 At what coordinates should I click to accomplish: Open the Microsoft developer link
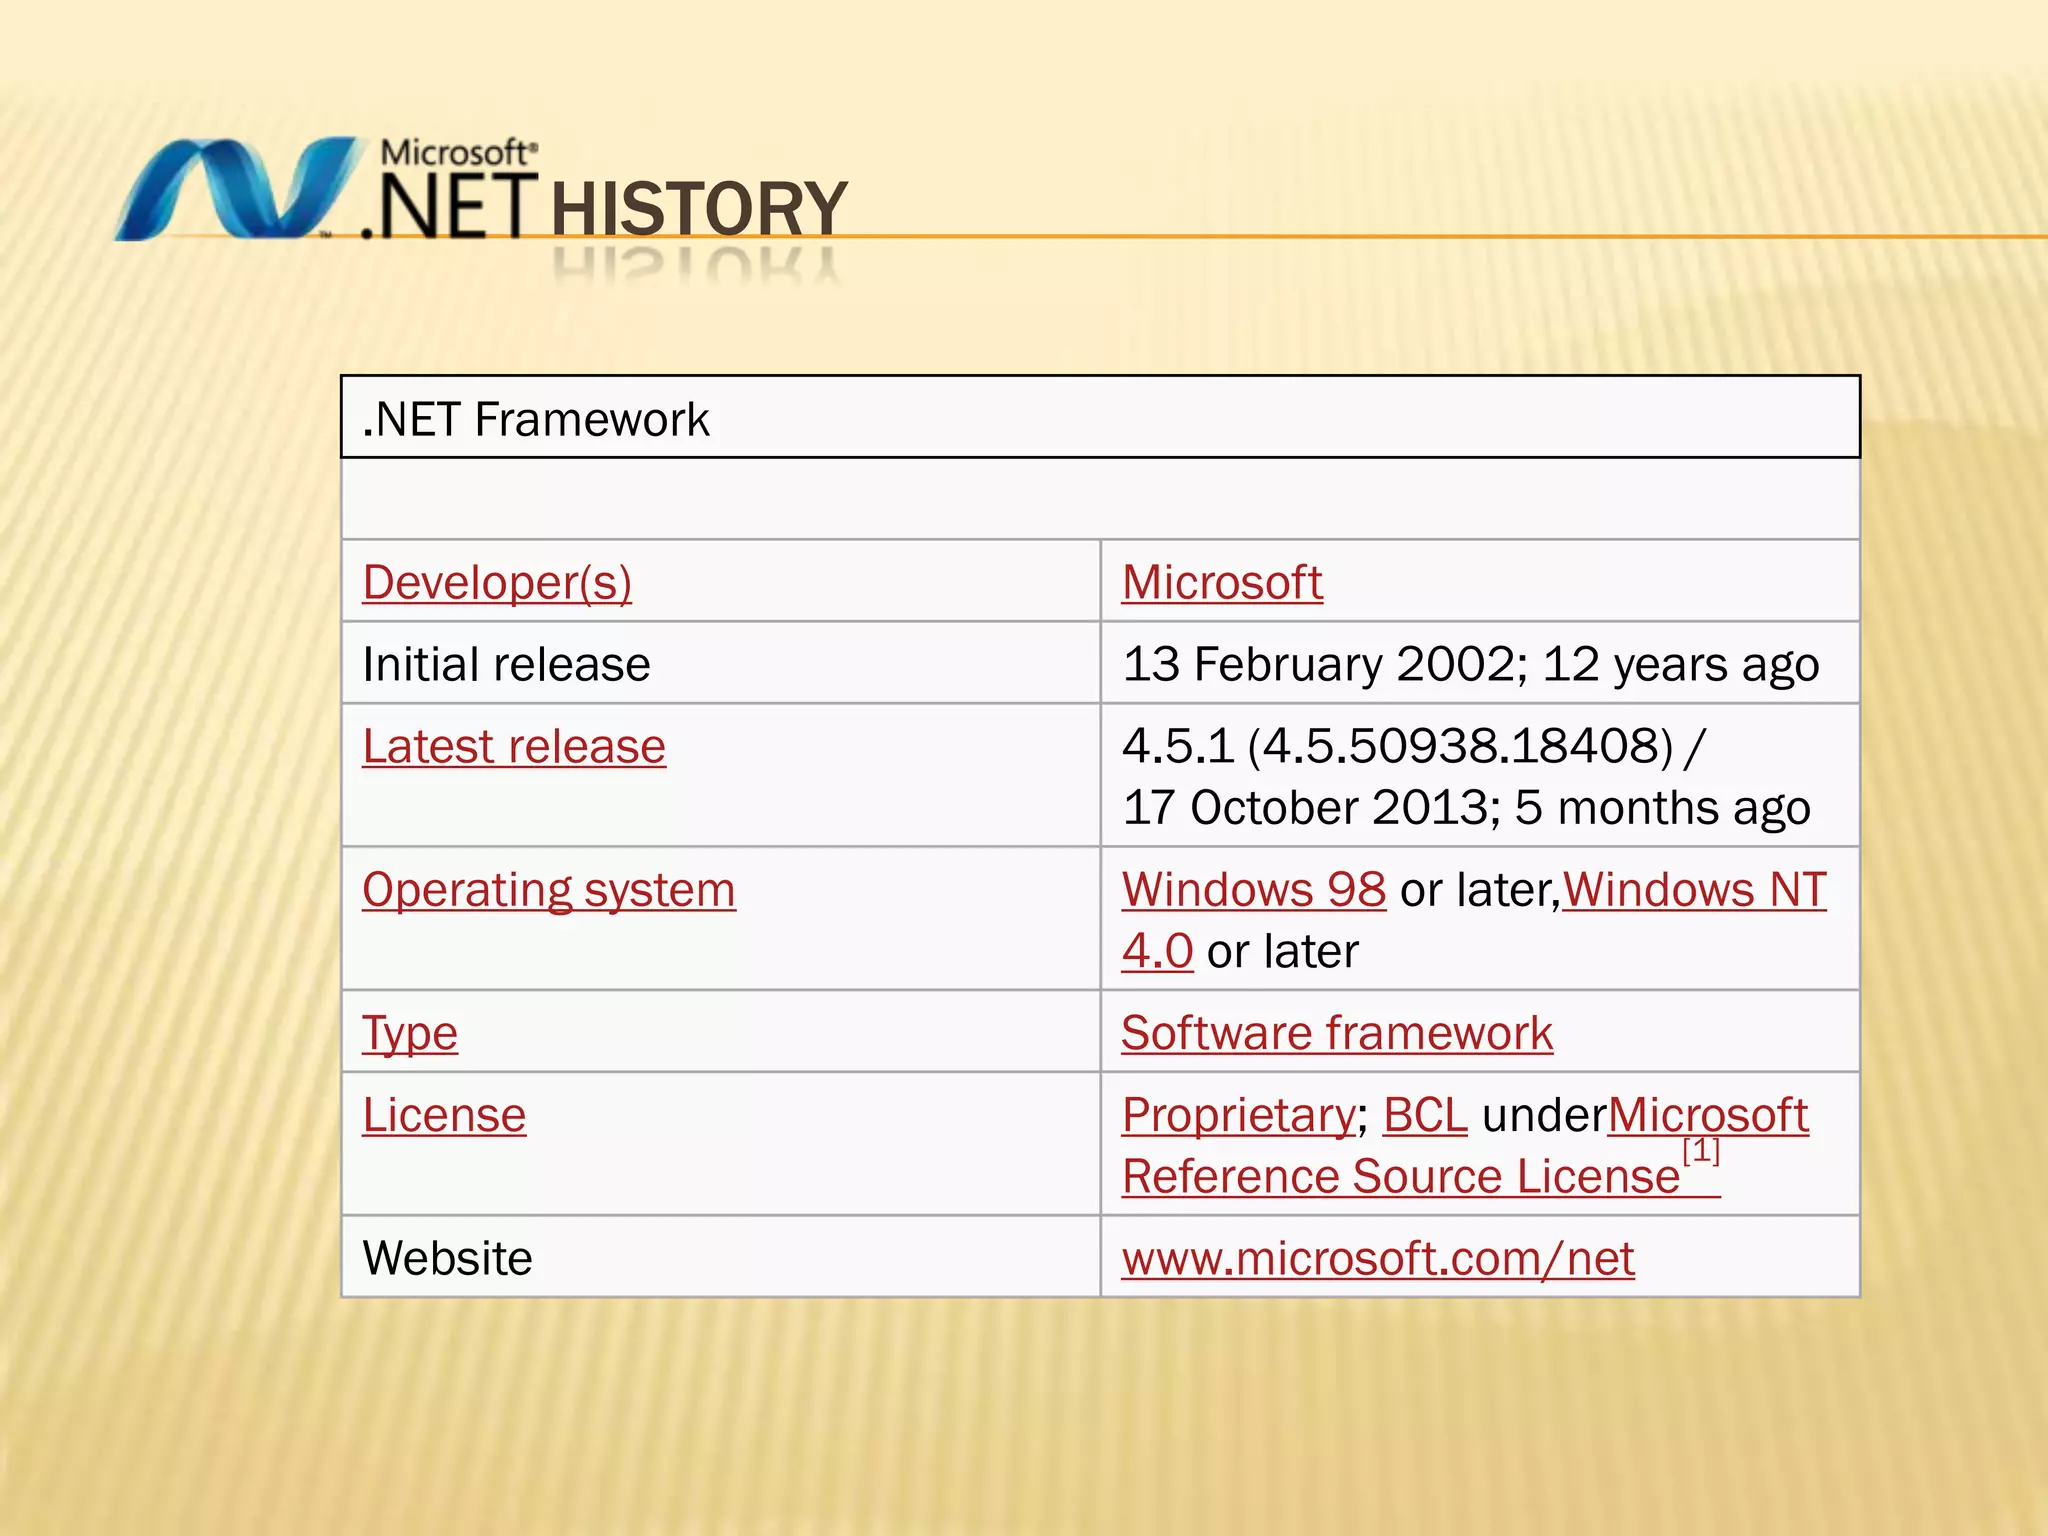tap(1222, 582)
